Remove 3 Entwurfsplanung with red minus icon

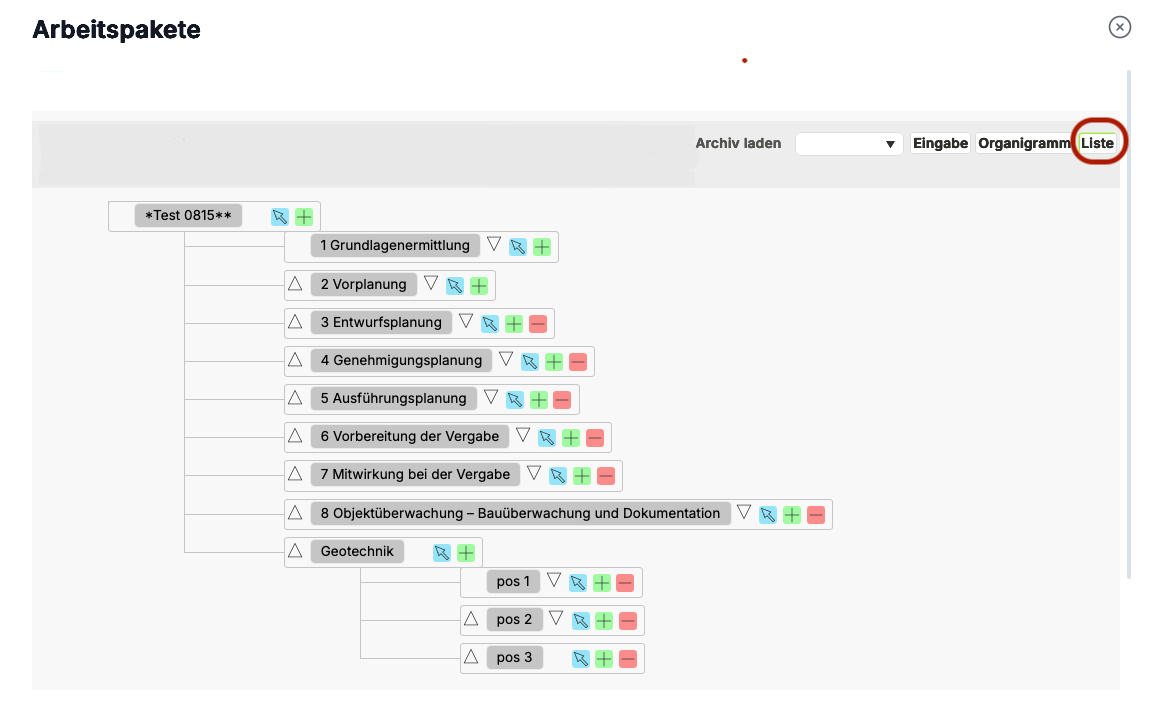(x=538, y=324)
